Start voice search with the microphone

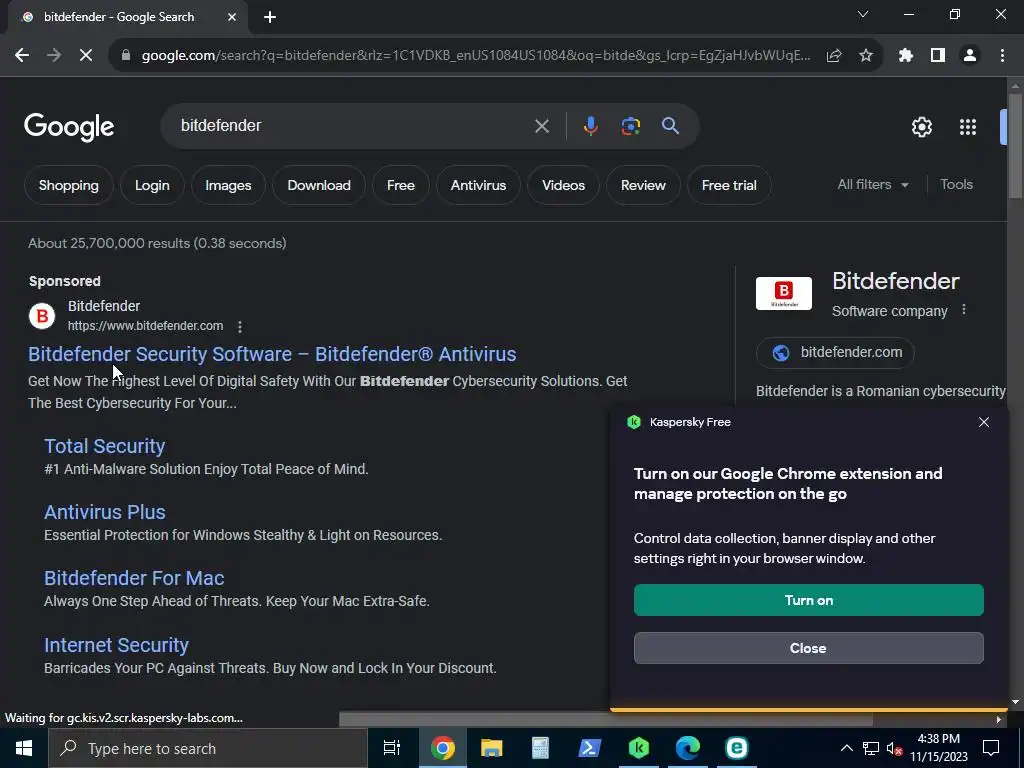(x=590, y=126)
